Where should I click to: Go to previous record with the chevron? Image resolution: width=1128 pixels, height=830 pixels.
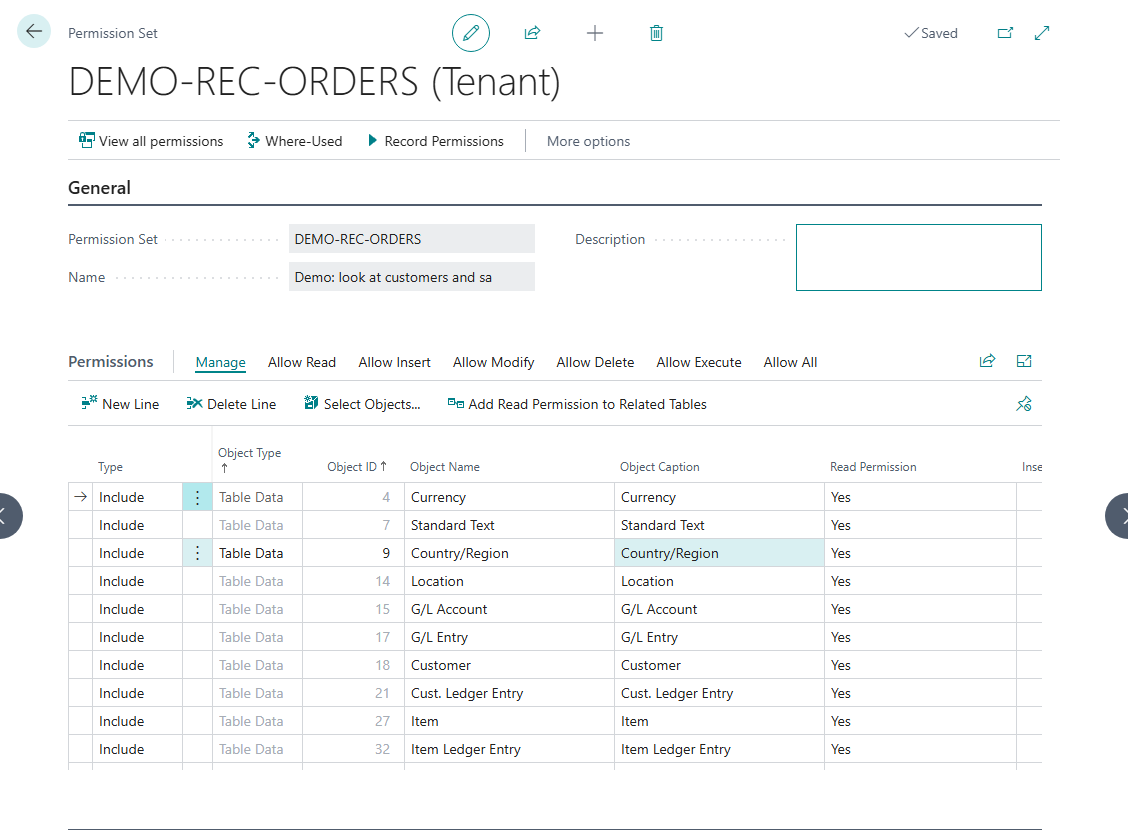pos(6,516)
